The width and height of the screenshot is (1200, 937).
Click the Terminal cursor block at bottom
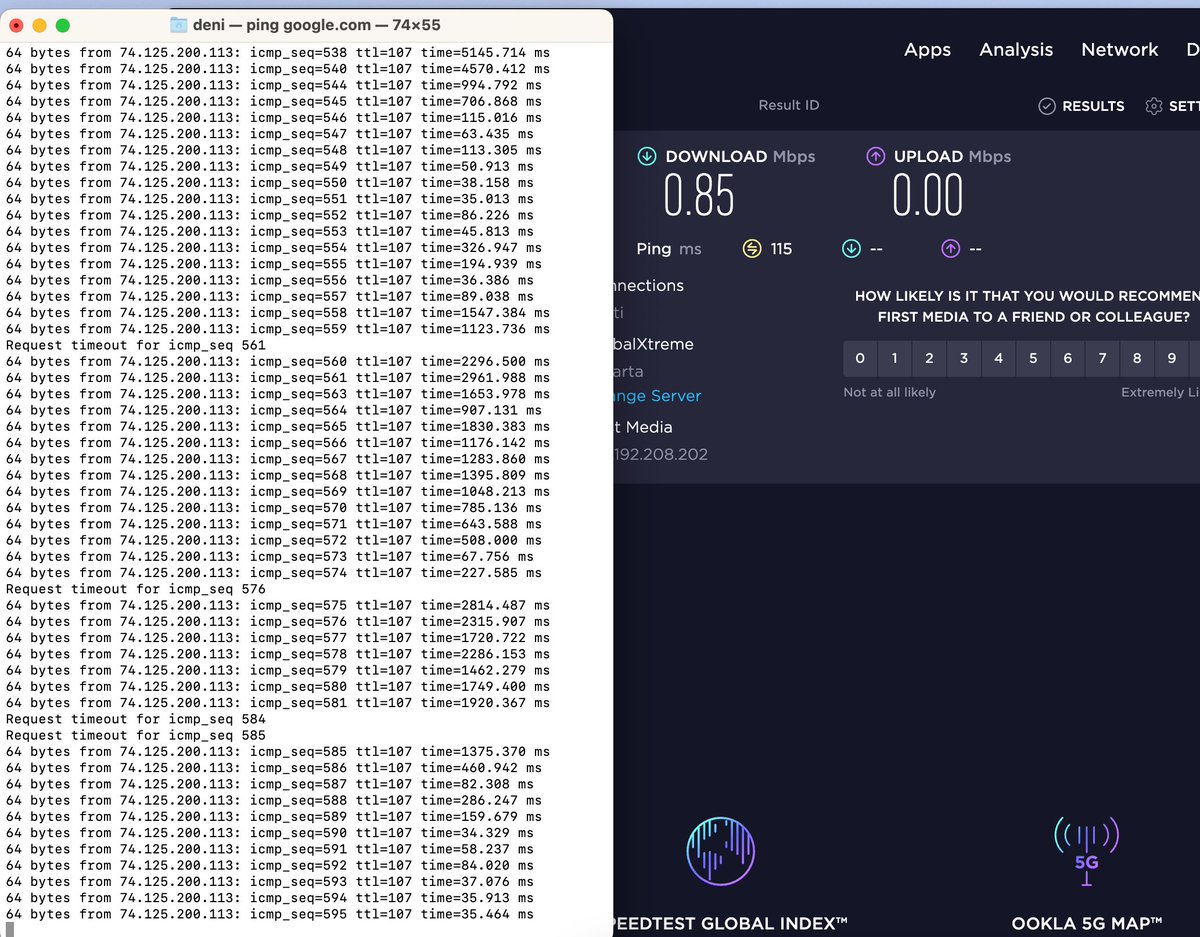point(10,930)
